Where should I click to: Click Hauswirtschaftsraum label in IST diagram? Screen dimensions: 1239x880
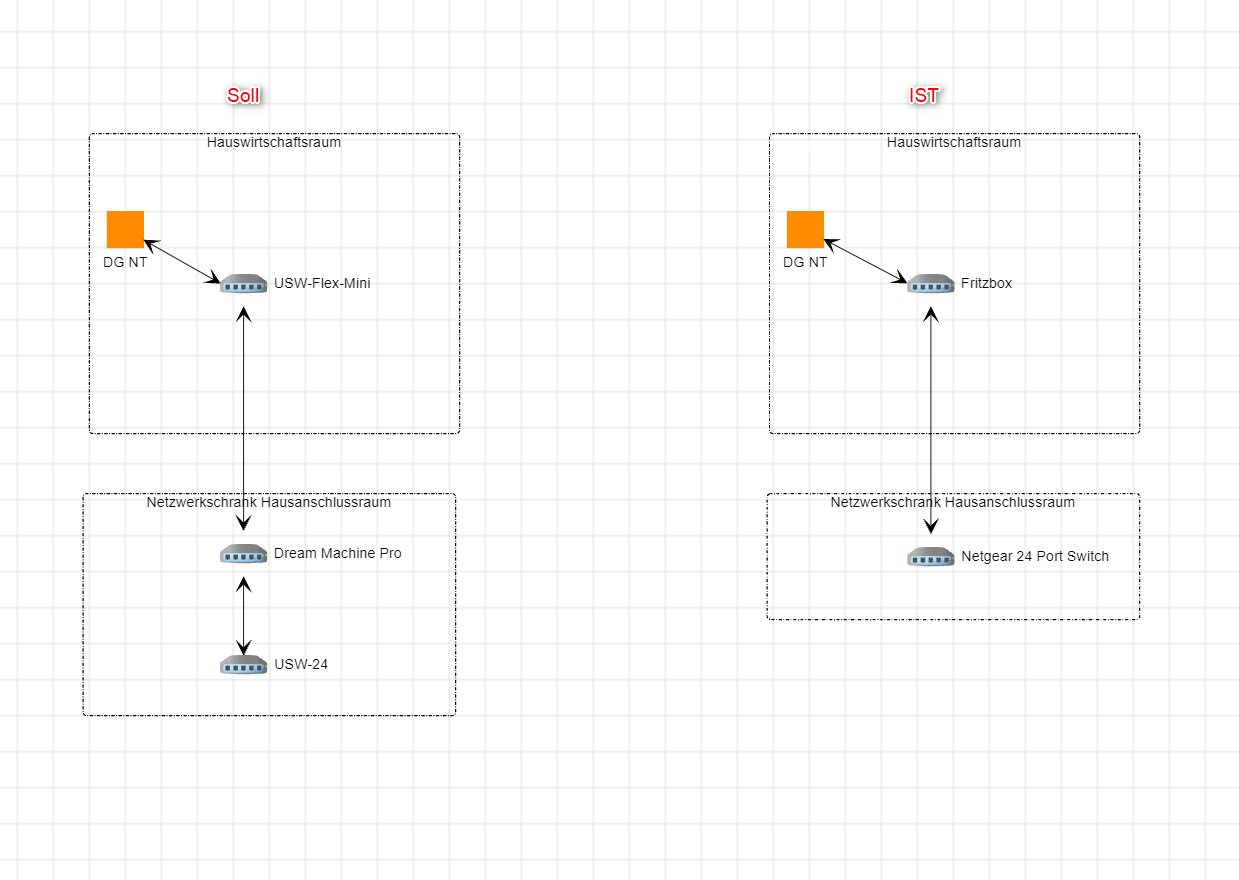954,142
